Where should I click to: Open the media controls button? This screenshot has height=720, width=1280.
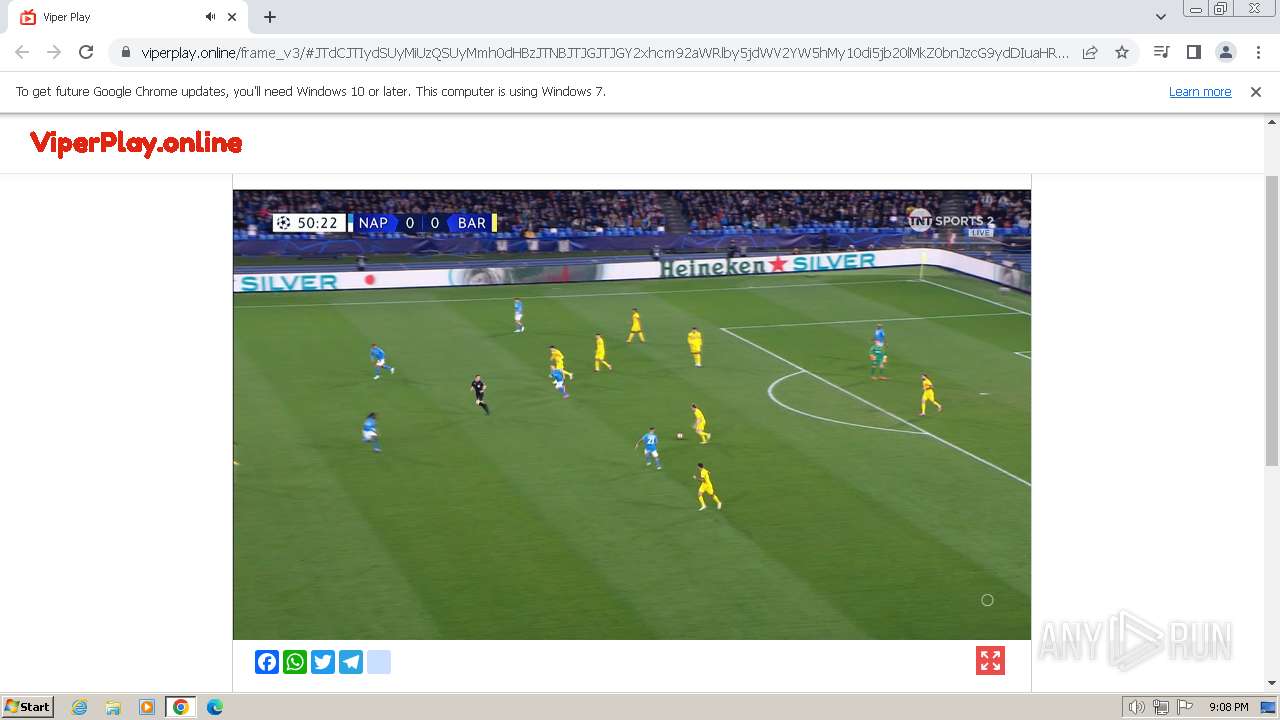pos(1161,52)
